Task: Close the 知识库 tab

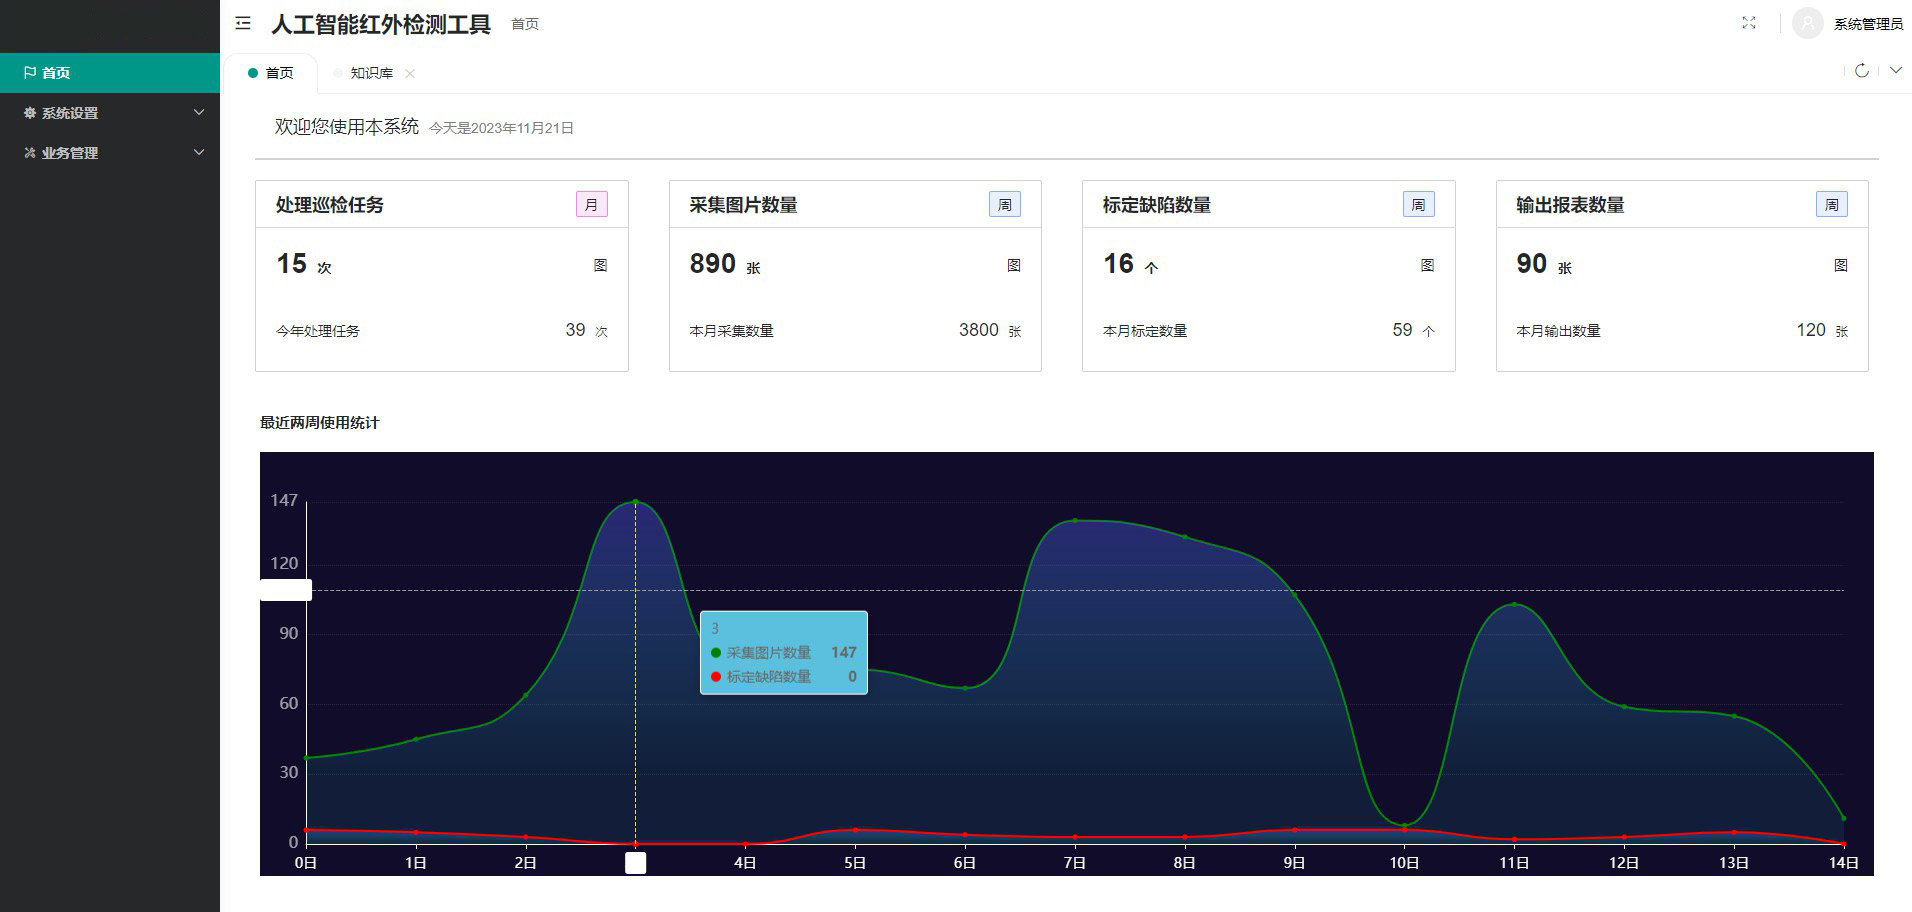Action: (410, 73)
